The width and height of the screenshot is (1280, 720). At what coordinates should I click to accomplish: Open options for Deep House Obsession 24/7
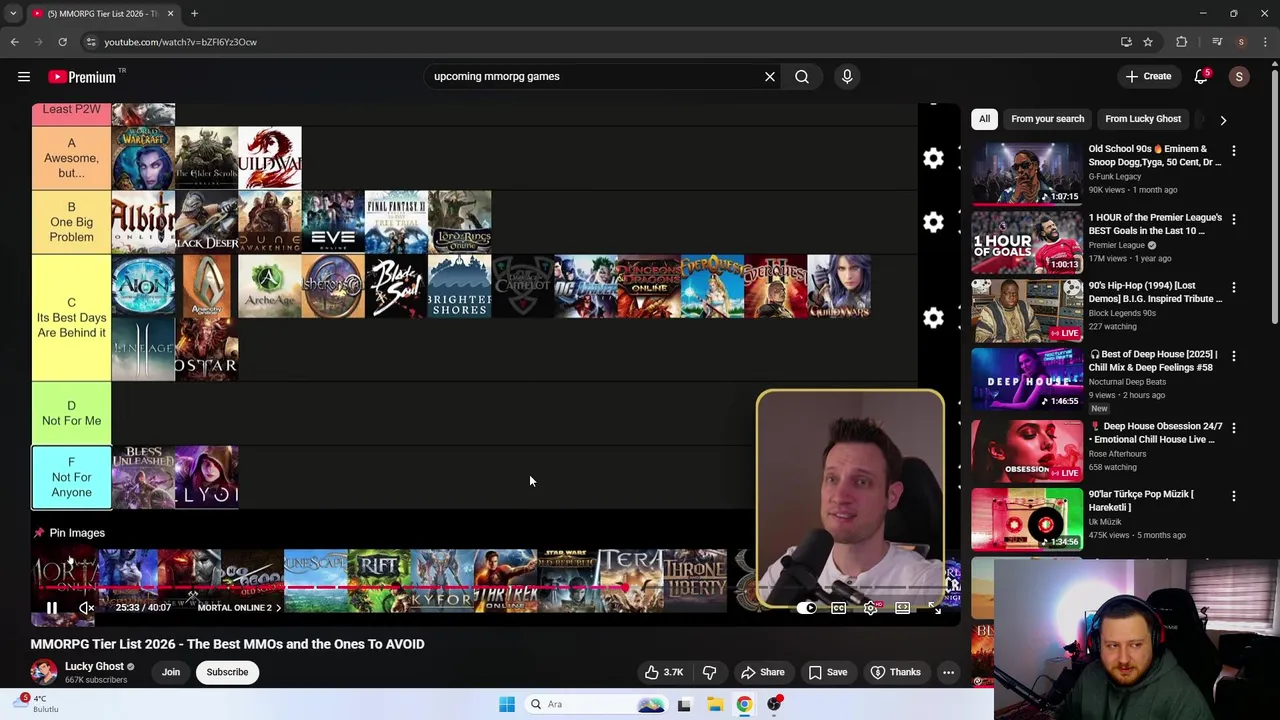1233,428
